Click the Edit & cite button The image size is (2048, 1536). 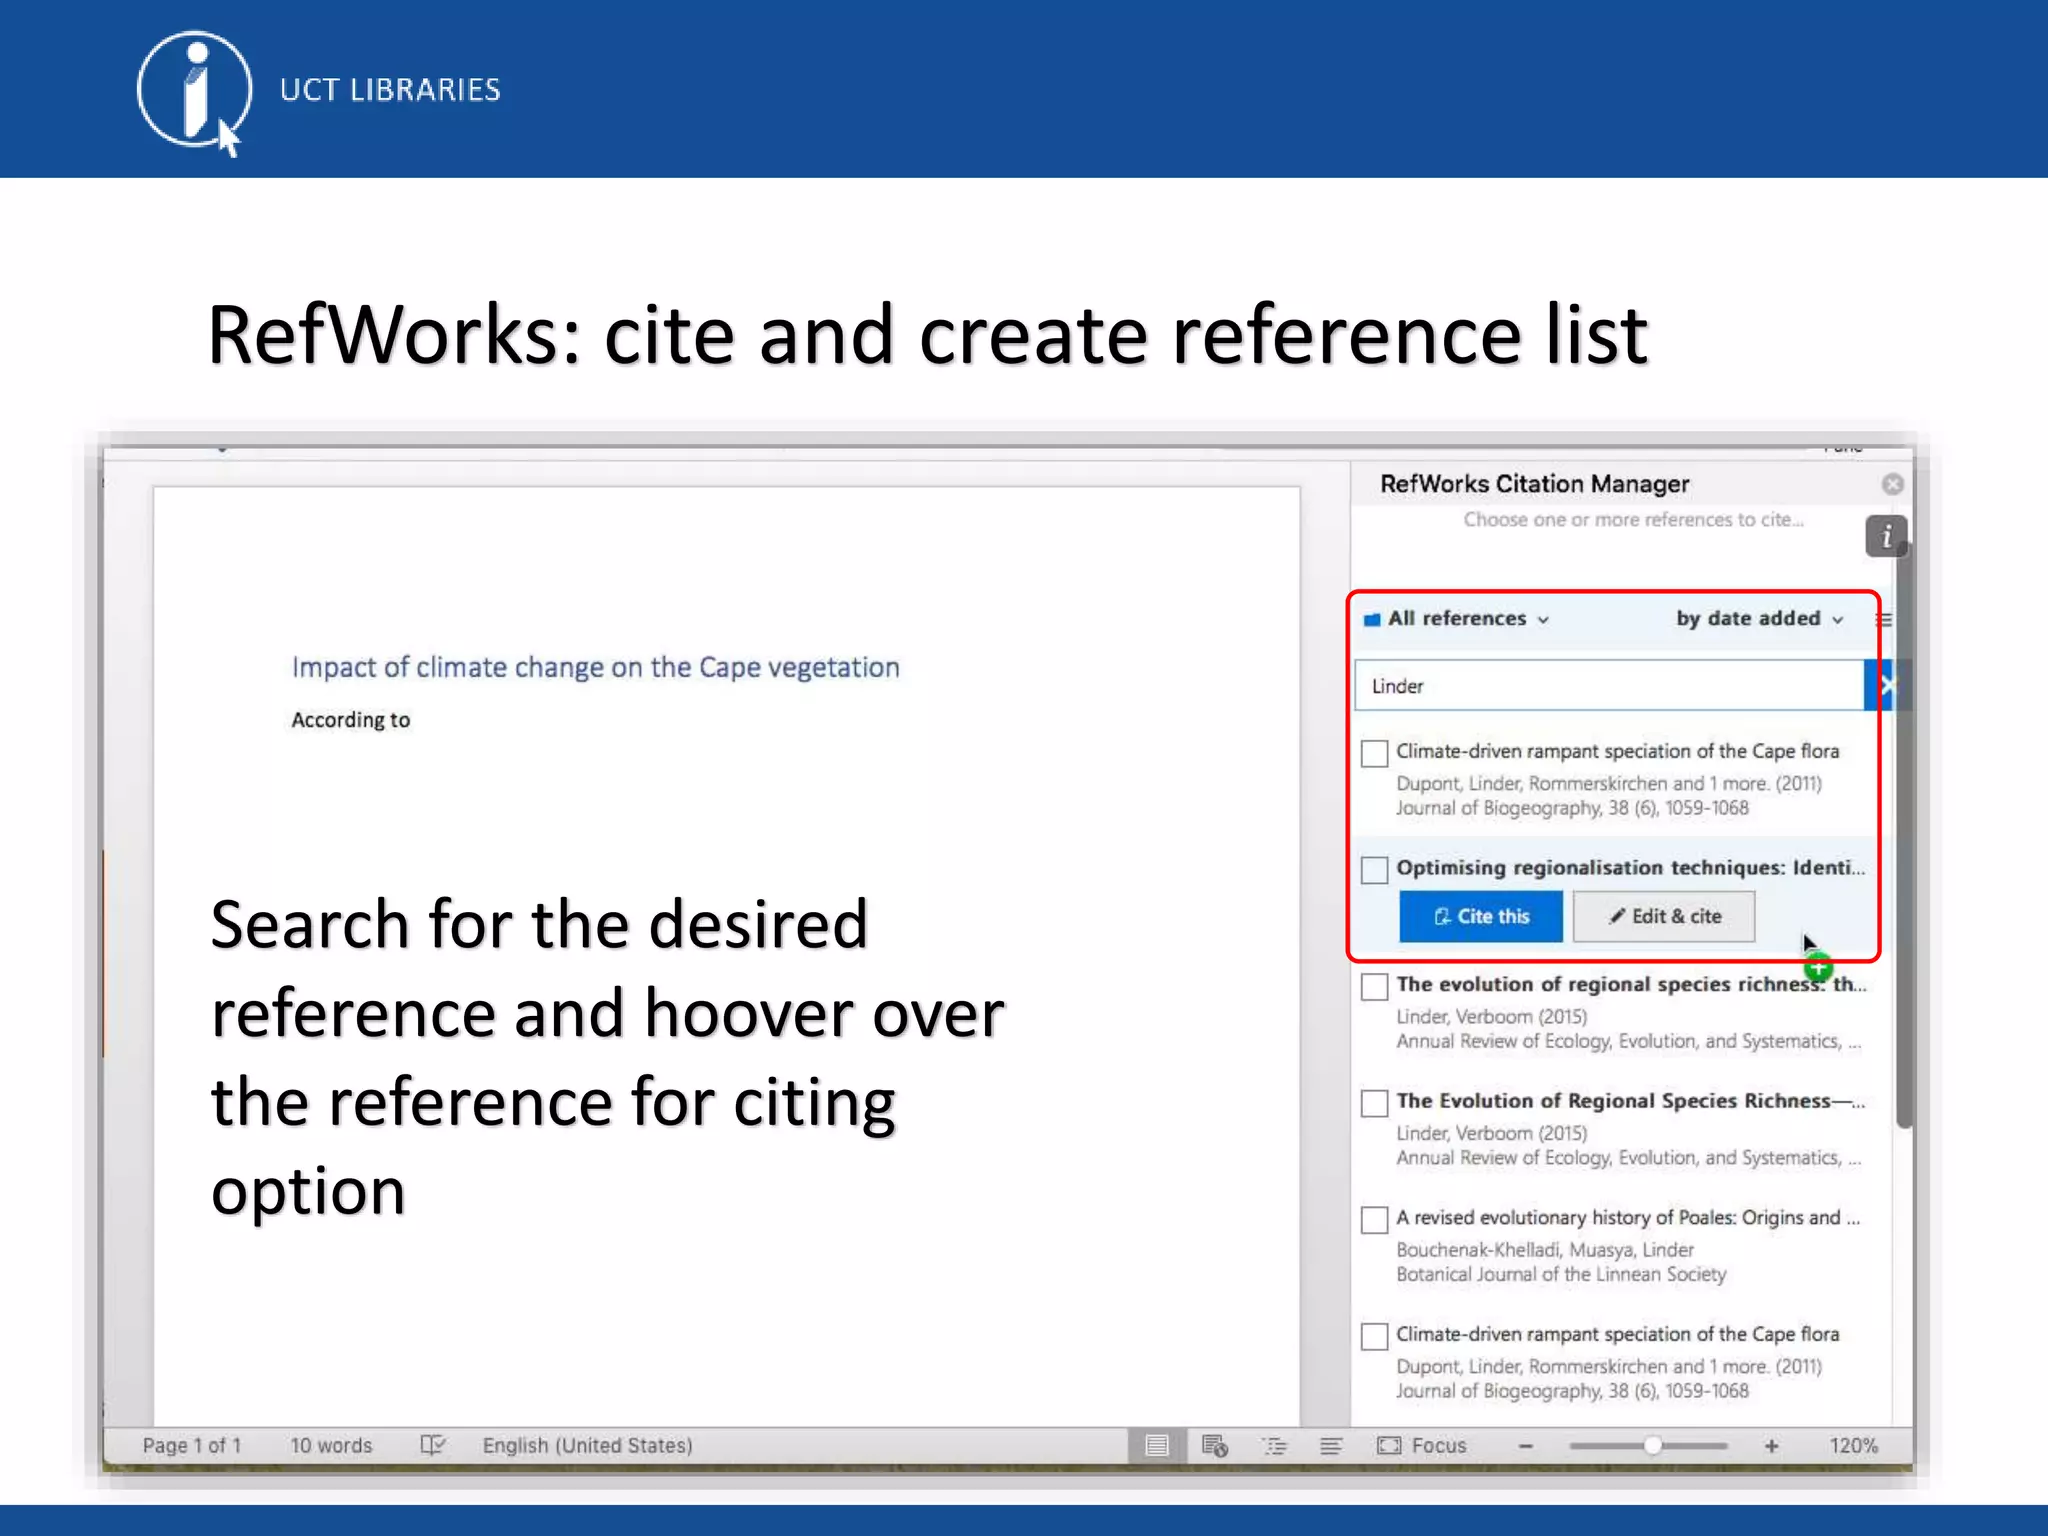pos(1664,916)
